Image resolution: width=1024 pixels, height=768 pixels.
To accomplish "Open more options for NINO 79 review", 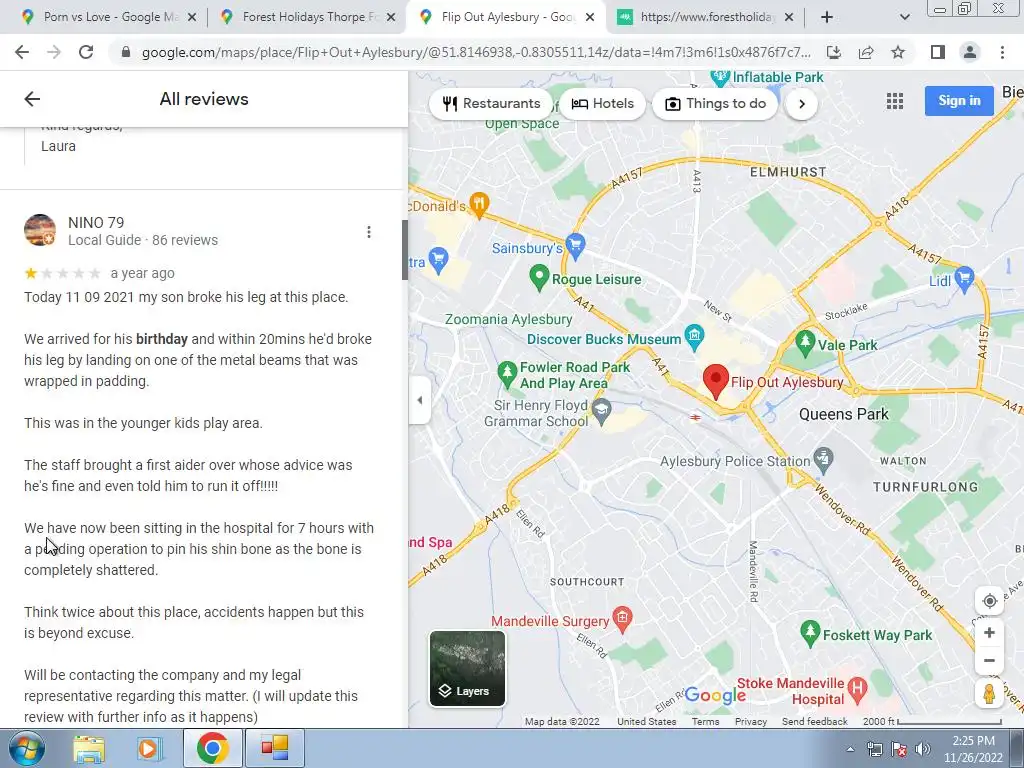I will tap(369, 232).
